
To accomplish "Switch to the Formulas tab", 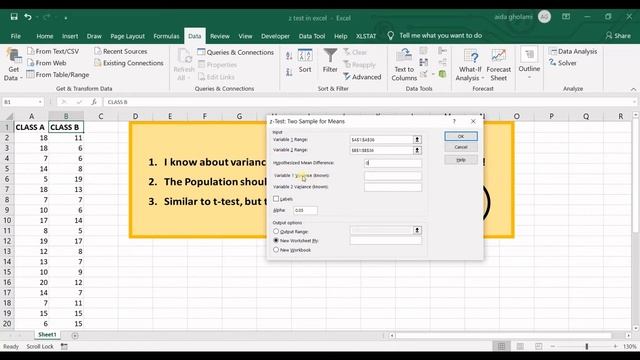I will click(x=166, y=36).
